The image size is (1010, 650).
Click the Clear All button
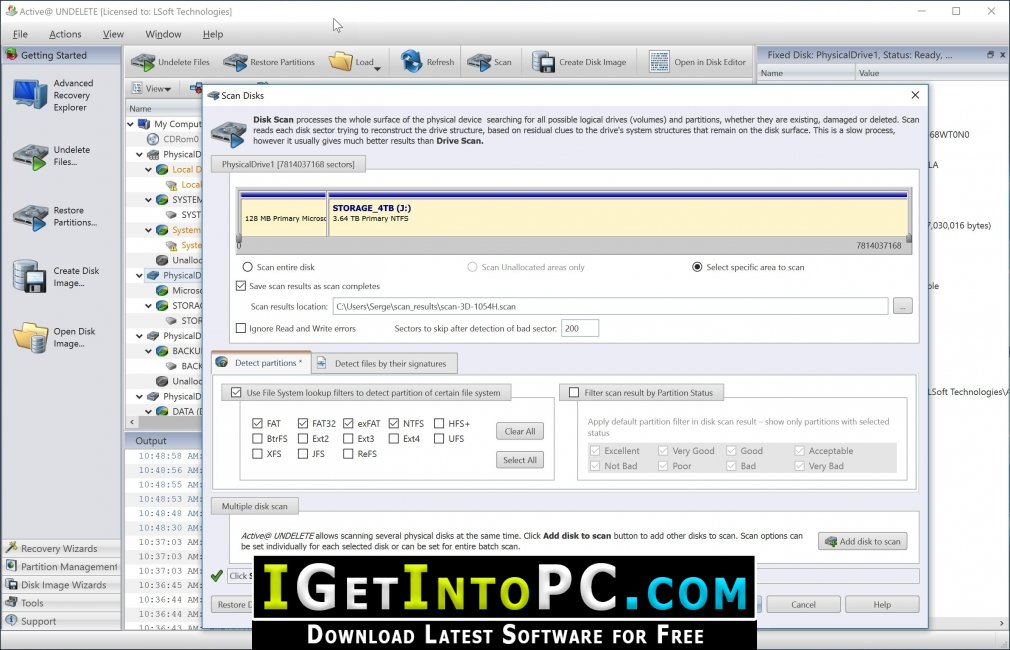[520, 431]
